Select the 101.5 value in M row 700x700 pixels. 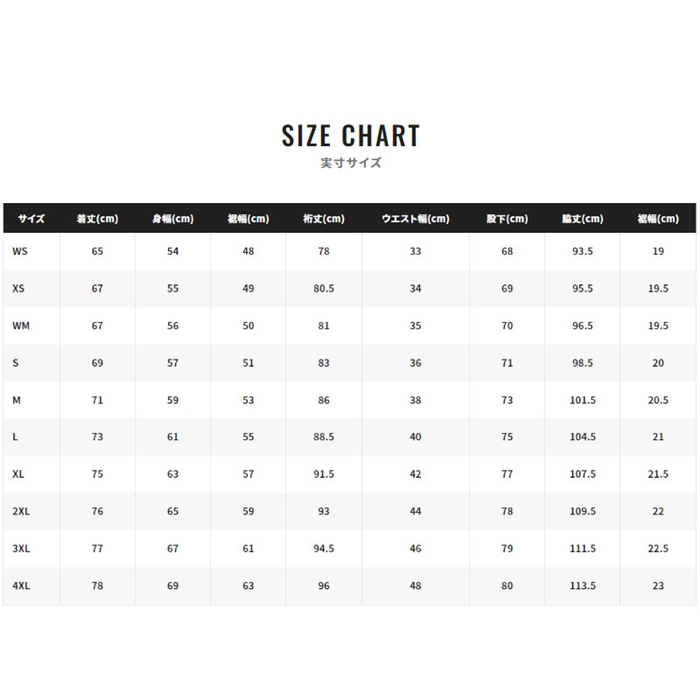(583, 400)
